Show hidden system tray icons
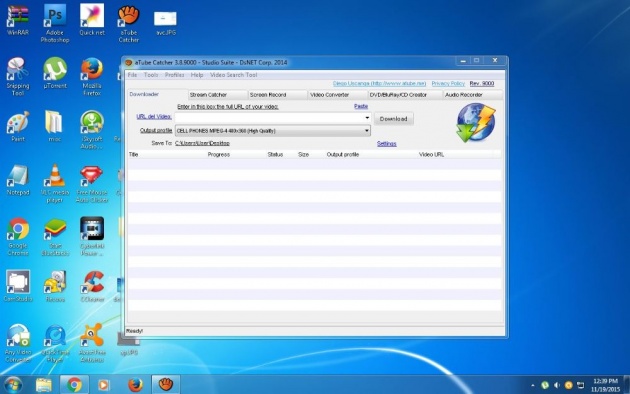630x394 pixels. [533, 386]
